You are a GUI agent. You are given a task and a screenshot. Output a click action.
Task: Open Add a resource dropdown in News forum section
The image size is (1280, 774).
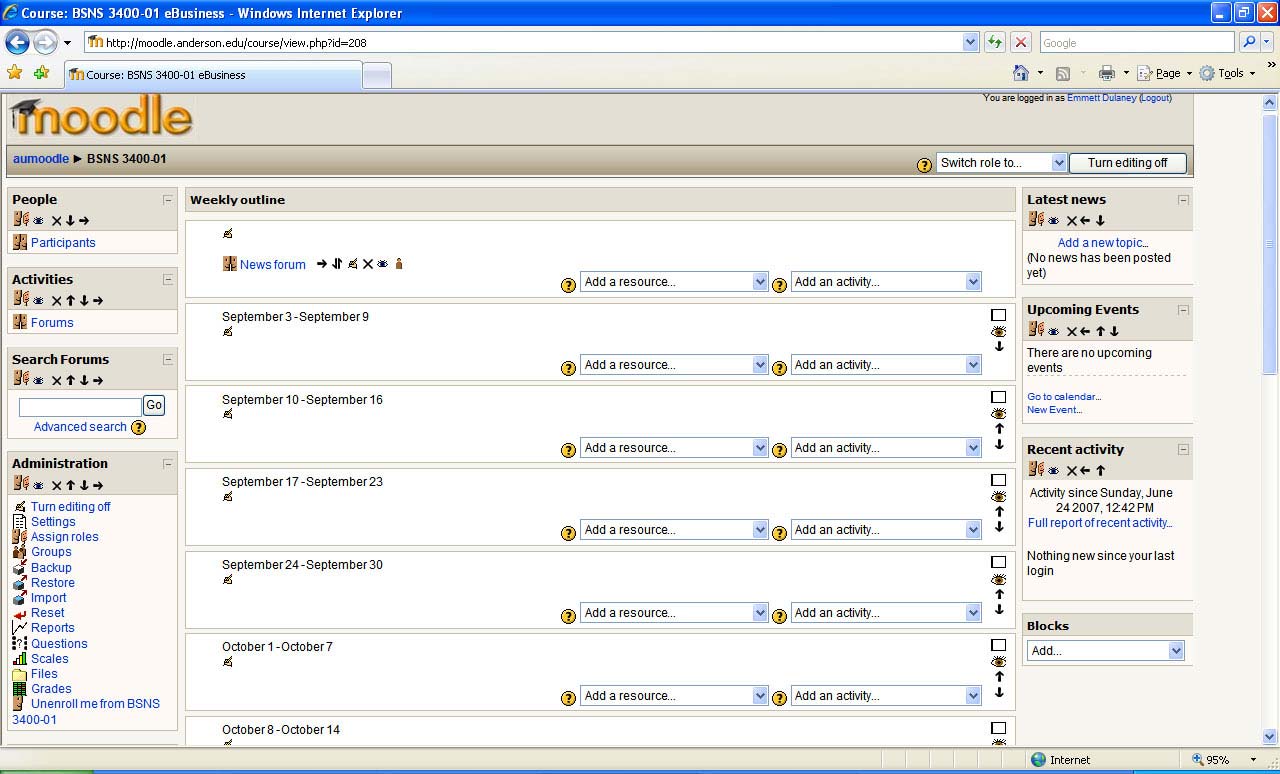tap(674, 282)
